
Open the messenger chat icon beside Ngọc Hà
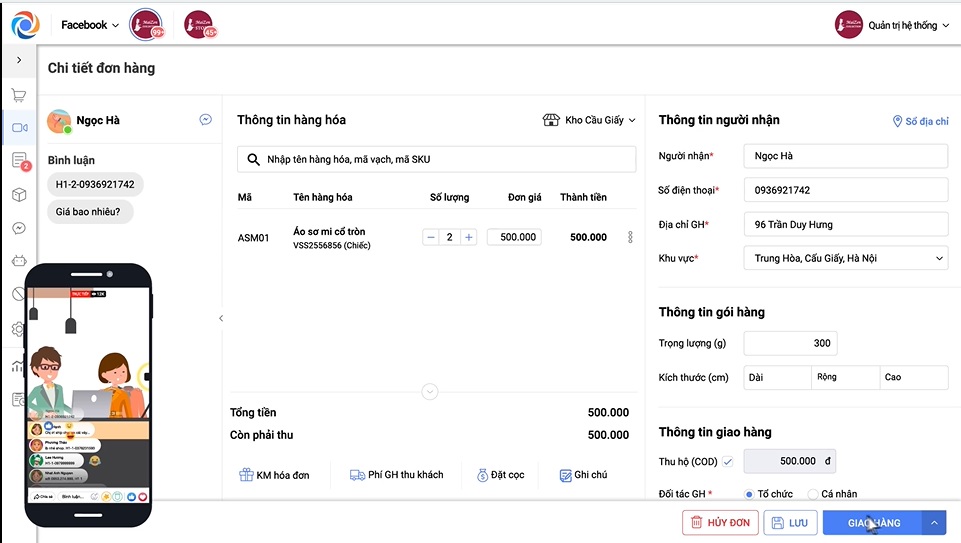tap(206, 120)
